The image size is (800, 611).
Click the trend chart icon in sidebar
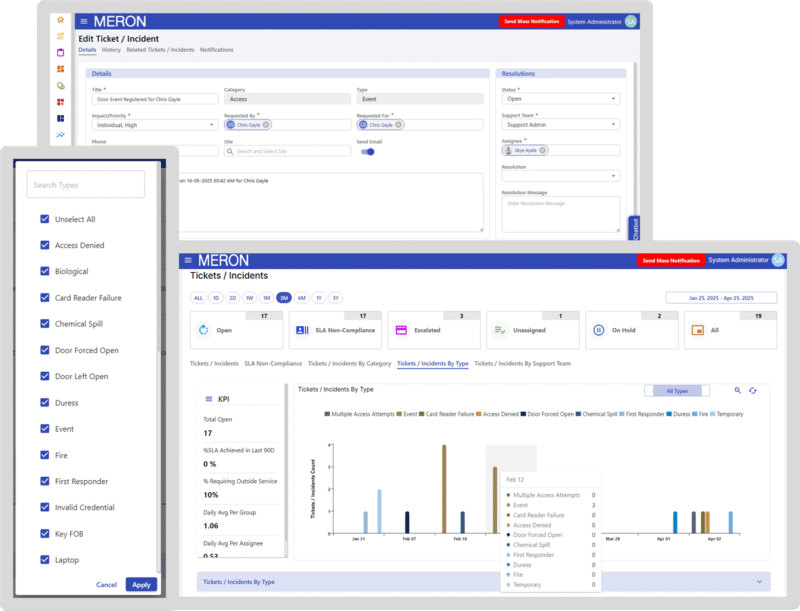point(61,135)
